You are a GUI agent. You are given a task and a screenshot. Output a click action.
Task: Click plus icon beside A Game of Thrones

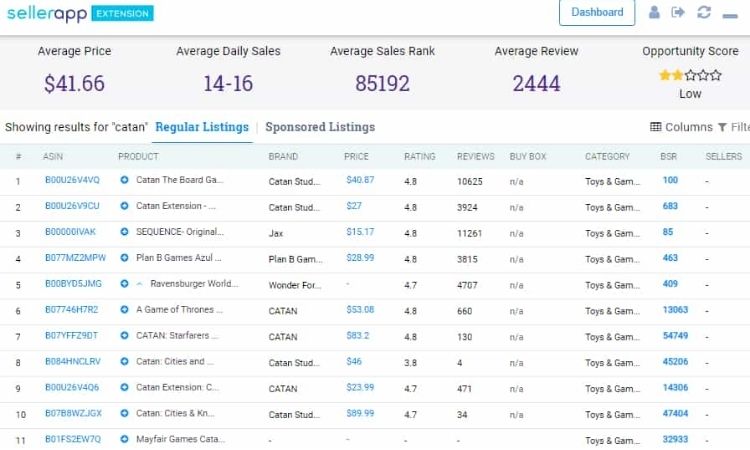coord(124,310)
